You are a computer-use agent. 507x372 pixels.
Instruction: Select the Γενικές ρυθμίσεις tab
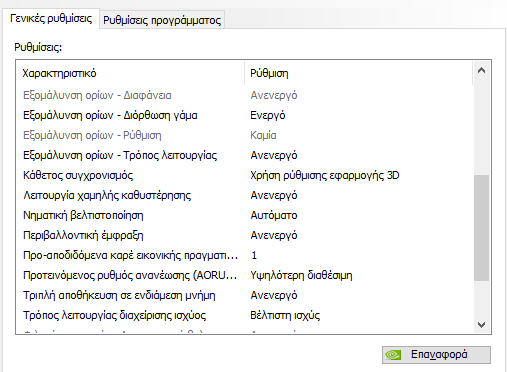tap(51, 18)
